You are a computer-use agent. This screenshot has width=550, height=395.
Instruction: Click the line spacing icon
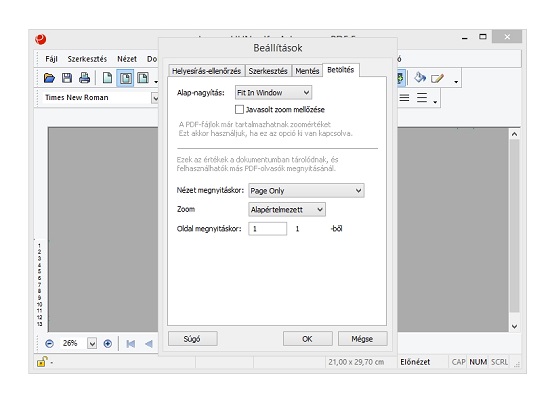point(422,98)
